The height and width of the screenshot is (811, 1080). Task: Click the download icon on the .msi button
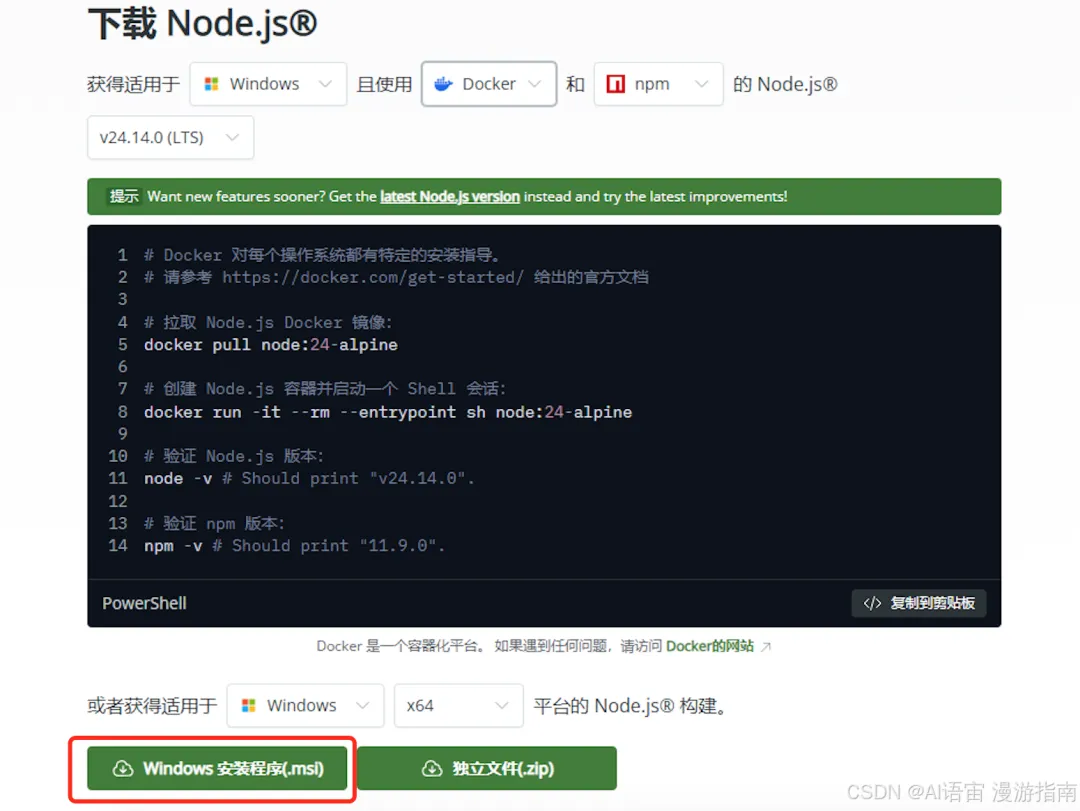click(123, 768)
